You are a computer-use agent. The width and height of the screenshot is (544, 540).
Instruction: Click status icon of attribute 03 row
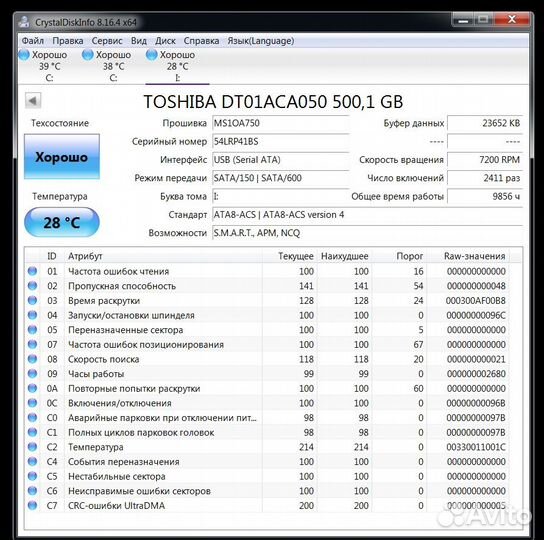tap(32, 300)
